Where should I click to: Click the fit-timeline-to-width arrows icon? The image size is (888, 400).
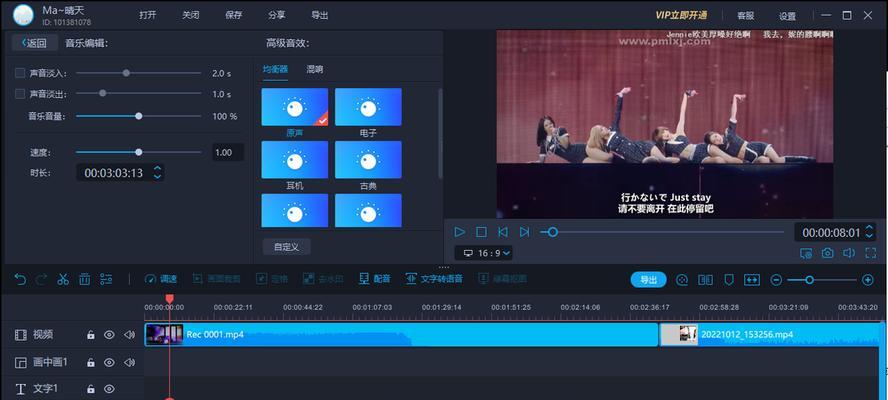(x=752, y=279)
